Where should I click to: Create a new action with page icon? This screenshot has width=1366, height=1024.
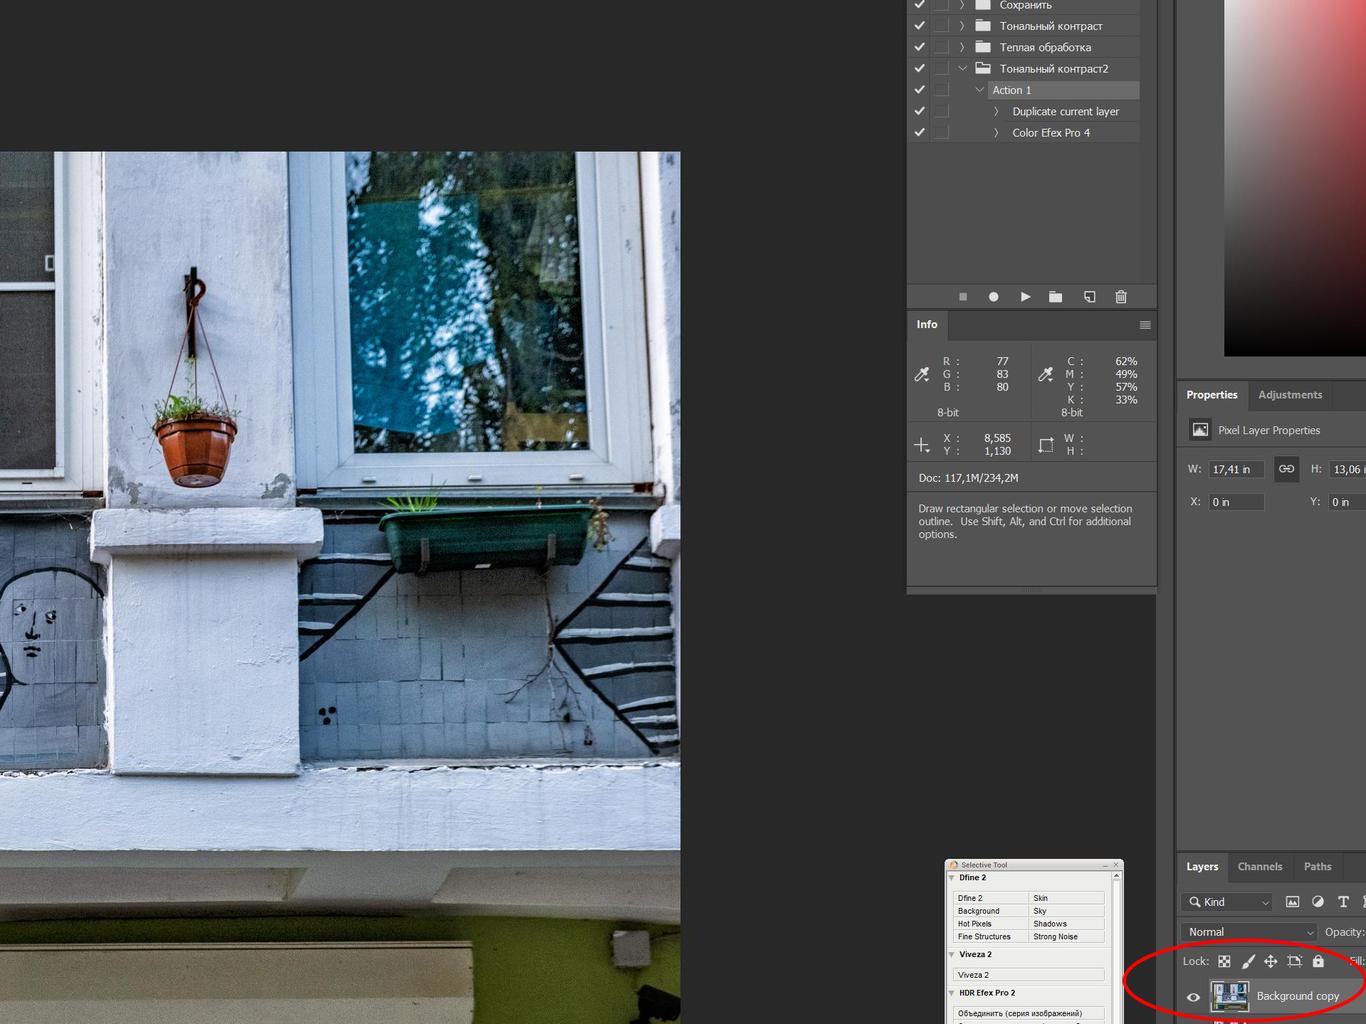pyautogui.click(x=1089, y=297)
